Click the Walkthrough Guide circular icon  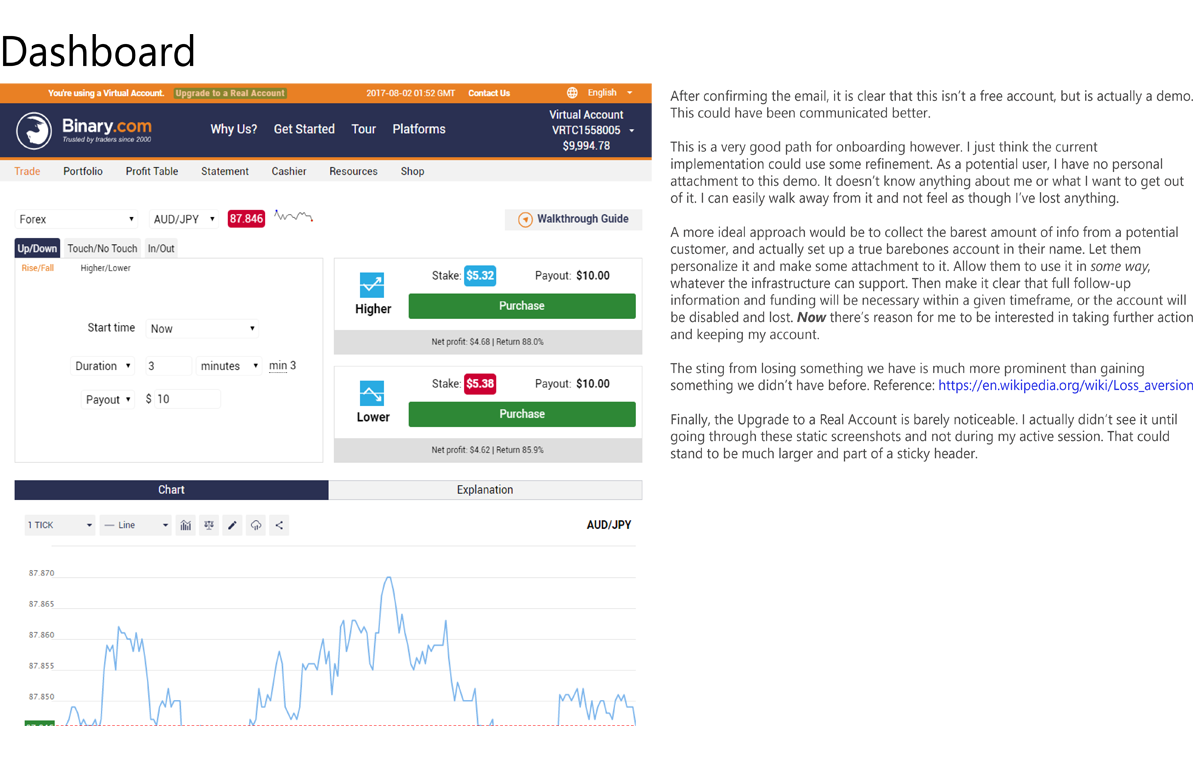point(525,219)
